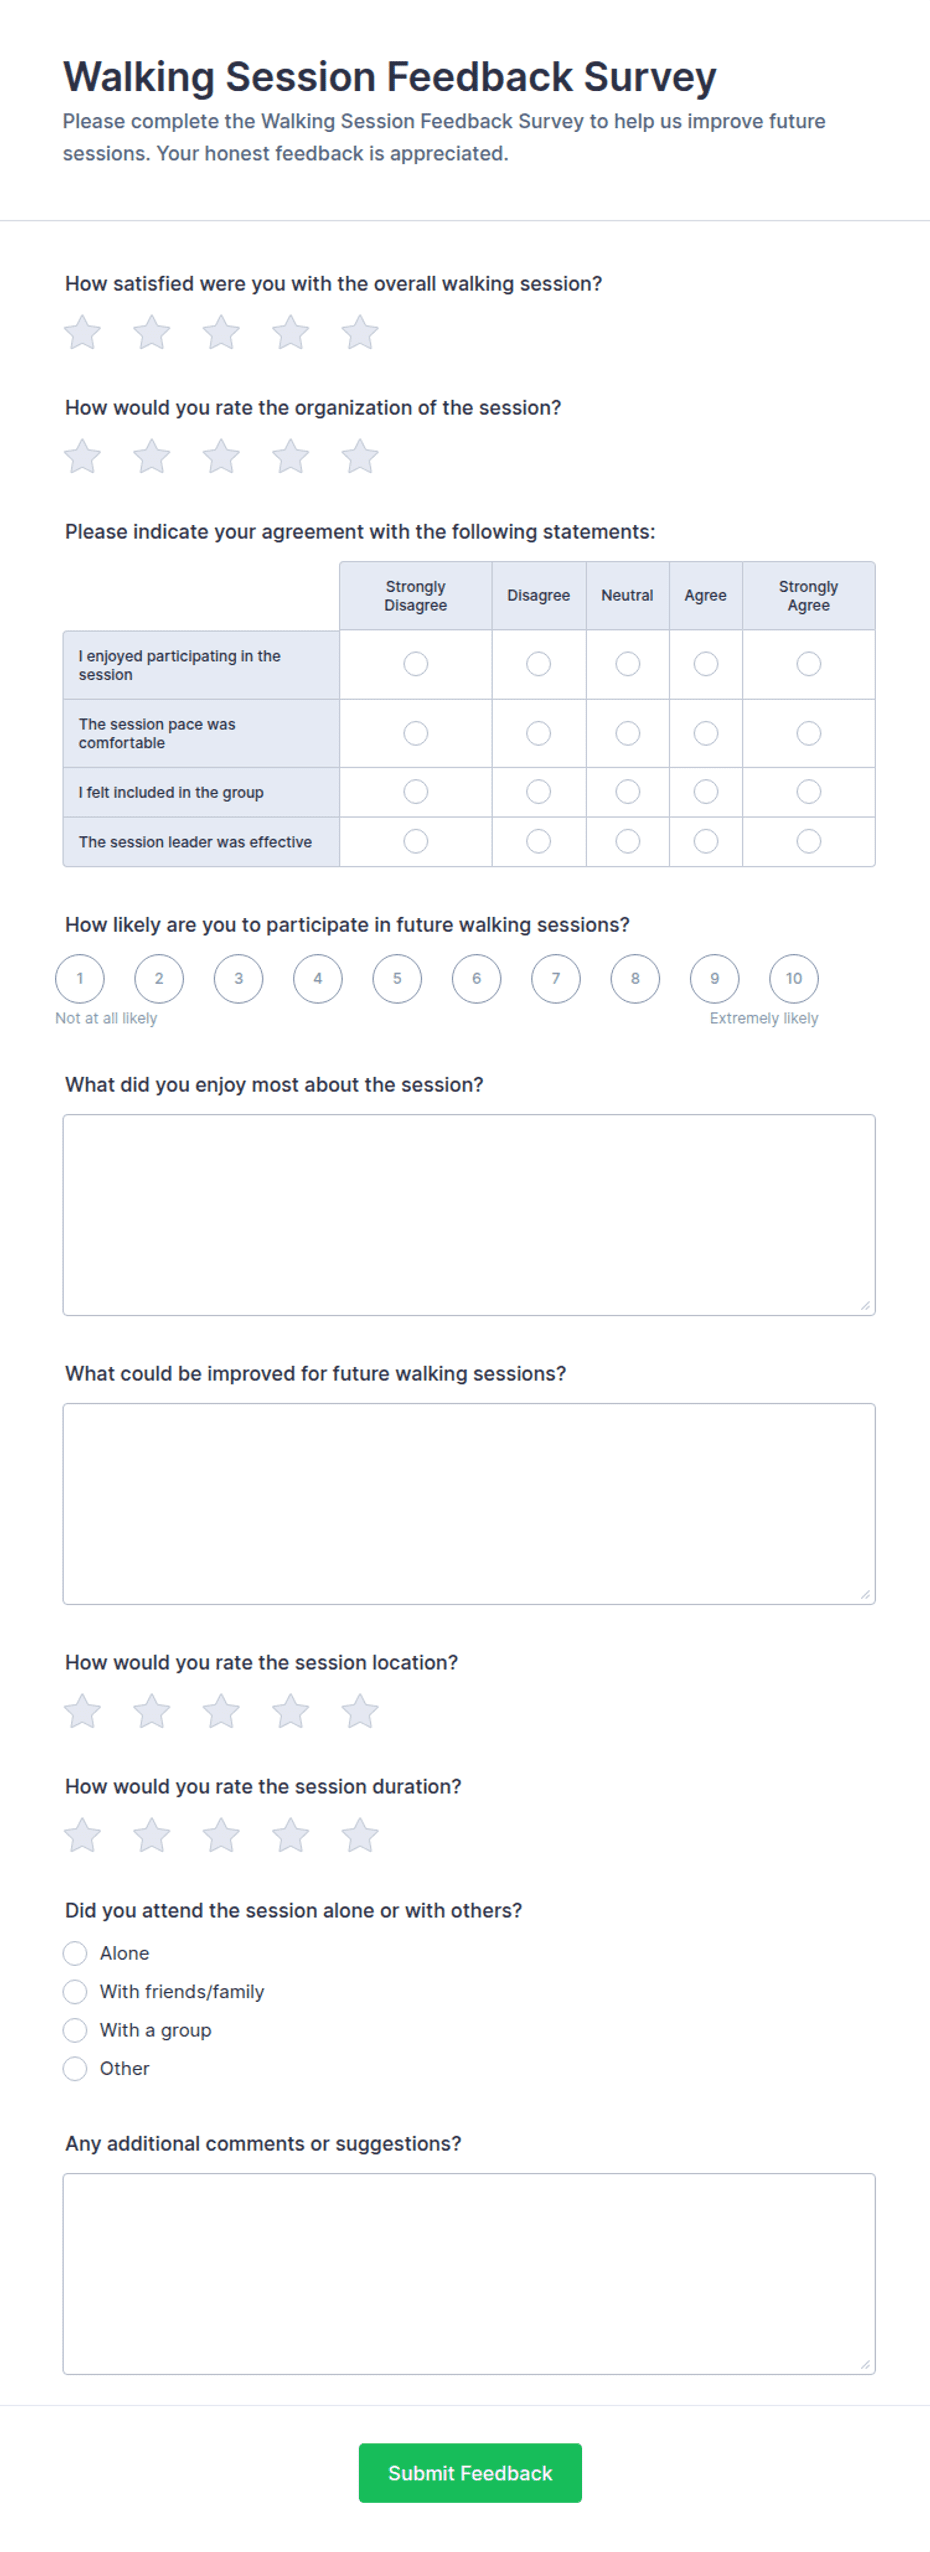Select Strongly Disagree for session leader effective

point(415,841)
